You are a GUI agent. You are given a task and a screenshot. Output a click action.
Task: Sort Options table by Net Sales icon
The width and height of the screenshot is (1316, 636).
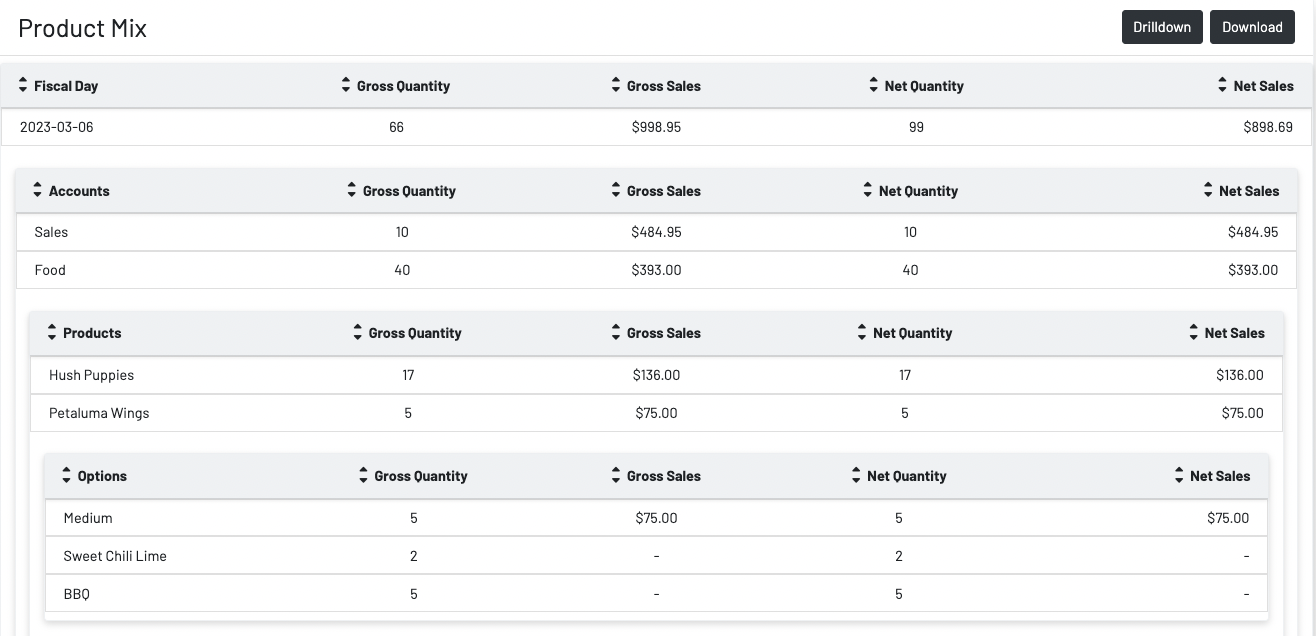1179,476
